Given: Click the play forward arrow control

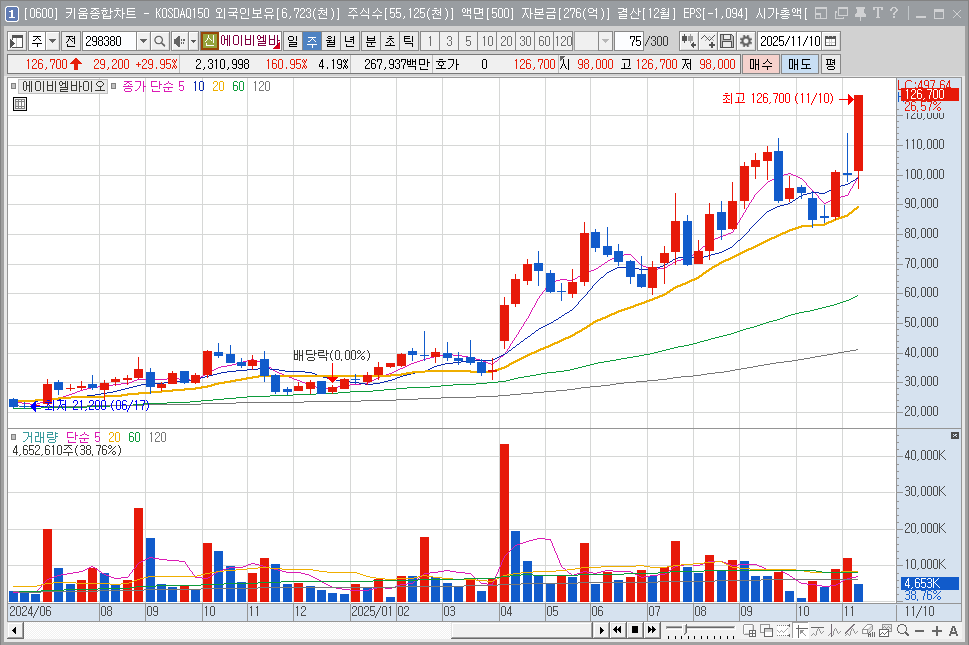Looking at the screenshot, I should pos(601,631).
